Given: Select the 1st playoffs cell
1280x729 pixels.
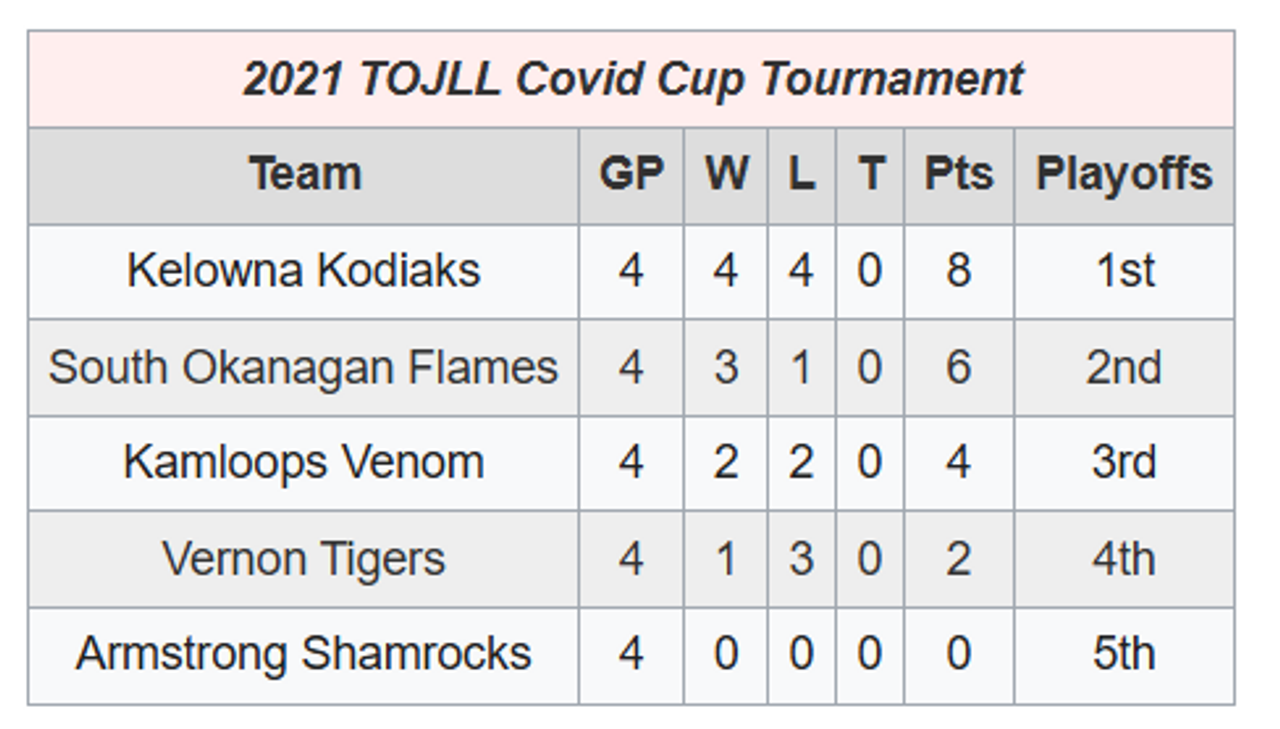Looking at the screenshot, I should pyautogui.click(x=1124, y=271).
